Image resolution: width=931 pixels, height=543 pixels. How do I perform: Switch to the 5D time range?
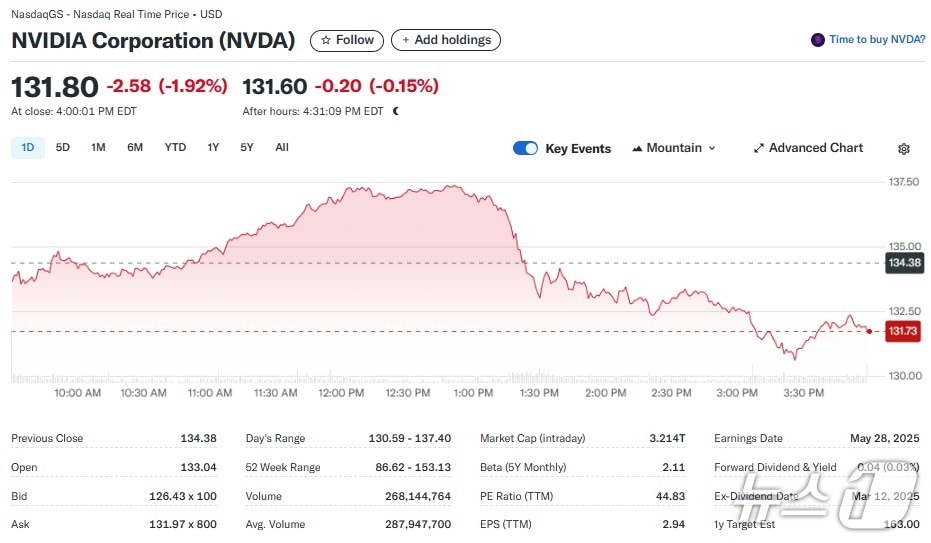click(x=63, y=147)
